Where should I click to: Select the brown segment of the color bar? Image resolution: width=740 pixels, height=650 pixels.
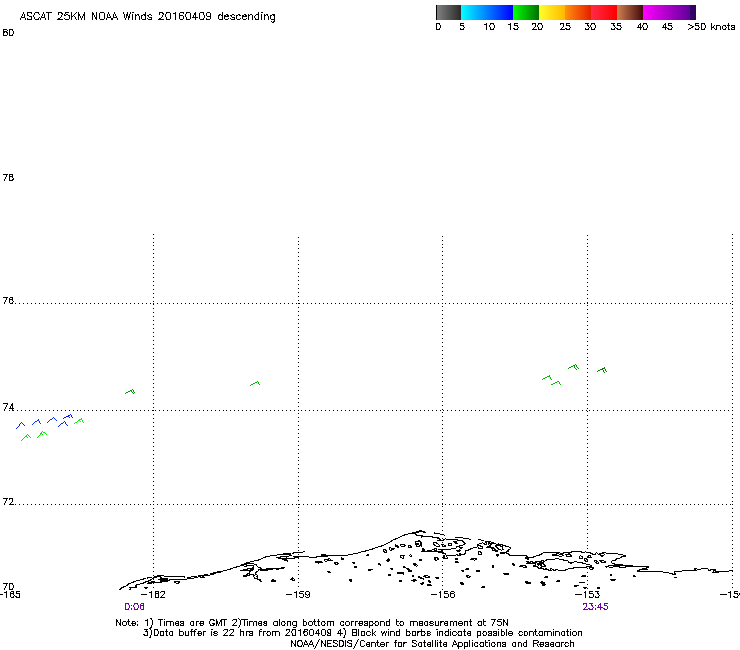click(630, 12)
